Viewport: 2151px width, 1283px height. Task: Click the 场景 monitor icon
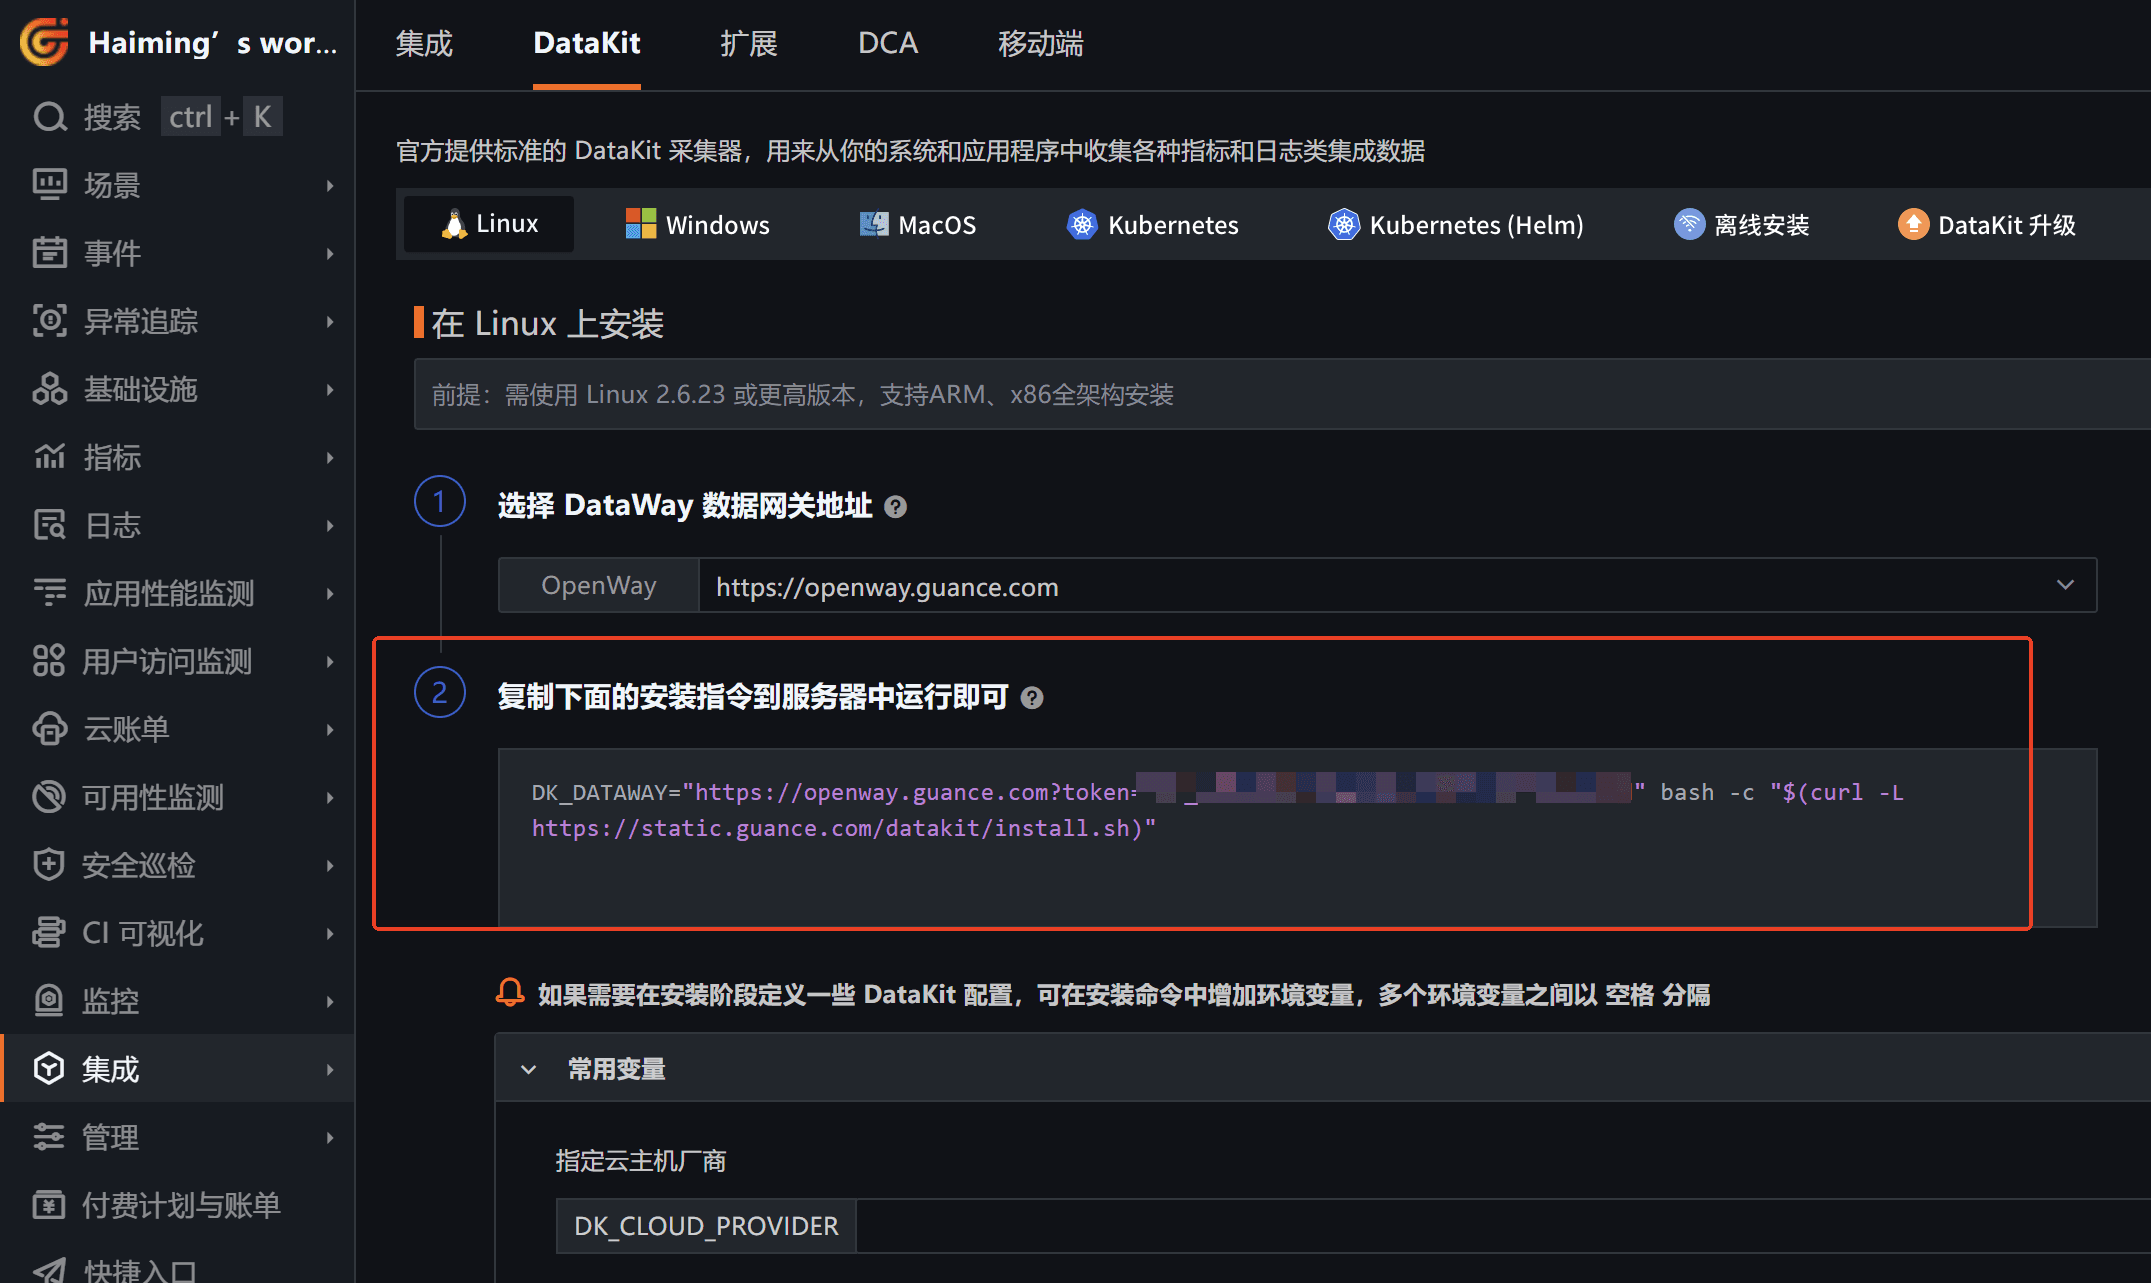pos(49,185)
